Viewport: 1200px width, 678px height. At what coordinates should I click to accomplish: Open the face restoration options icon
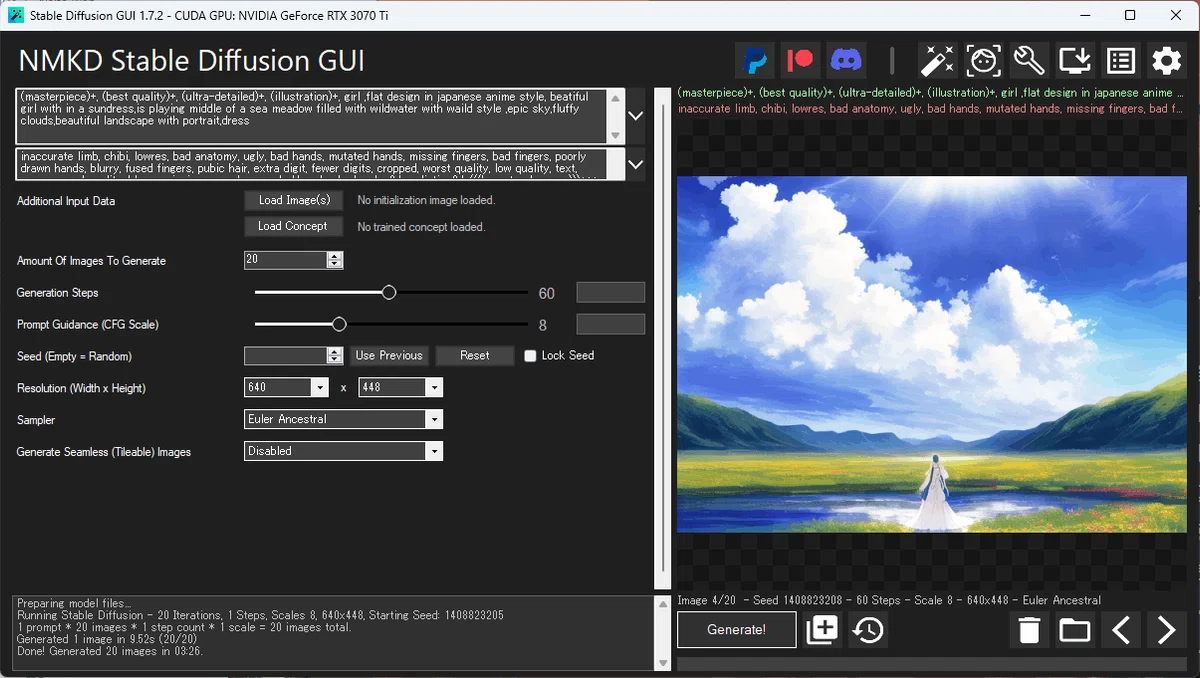coord(984,61)
